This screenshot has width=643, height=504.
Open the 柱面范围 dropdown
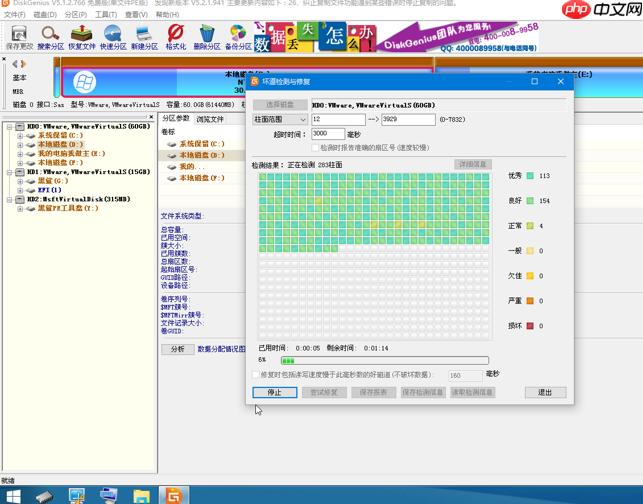click(280, 119)
